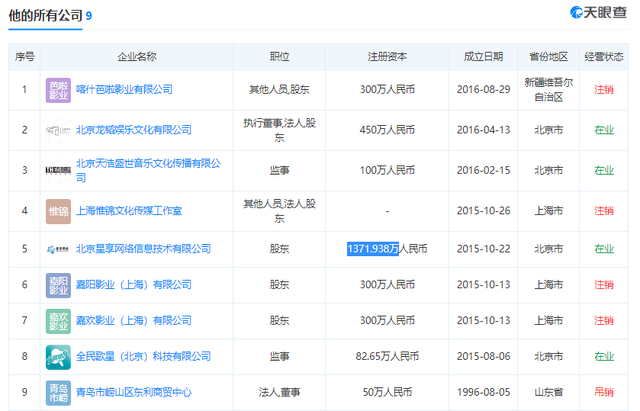This screenshot has height=411, width=640.
Task: Click 在业 status for 全民歌星
Action: 604,356
